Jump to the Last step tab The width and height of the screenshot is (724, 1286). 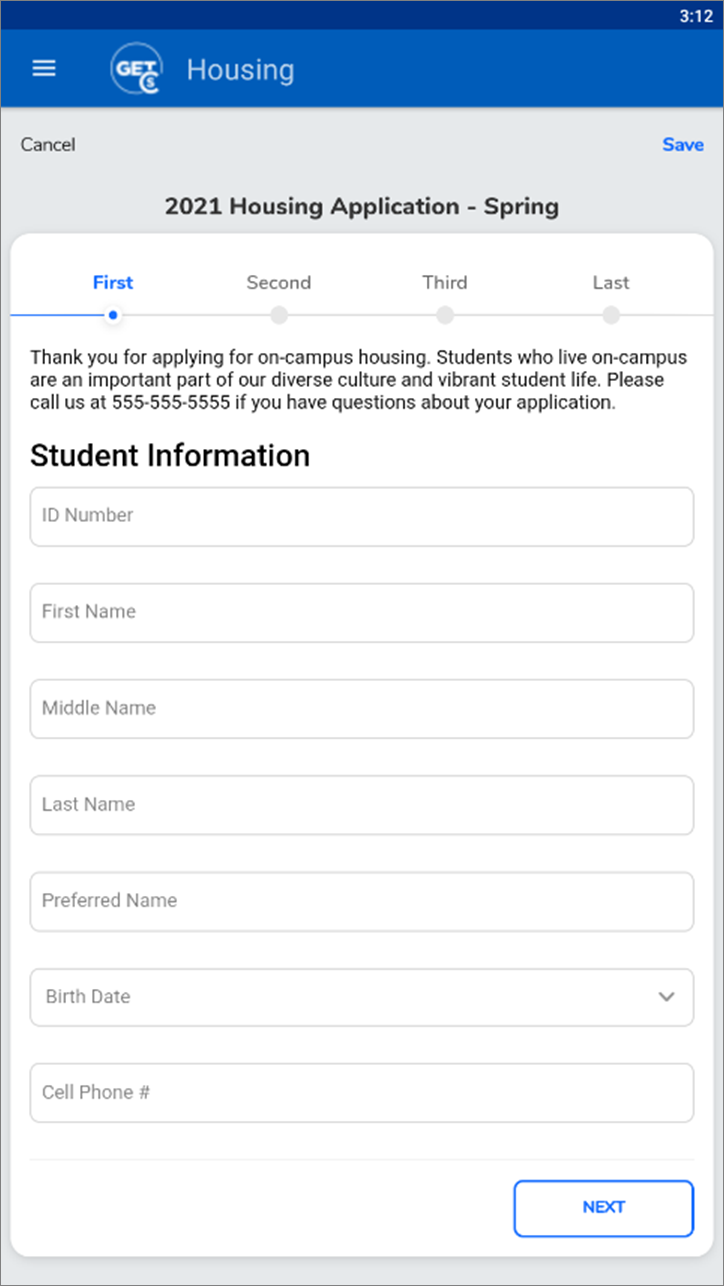click(x=611, y=283)
